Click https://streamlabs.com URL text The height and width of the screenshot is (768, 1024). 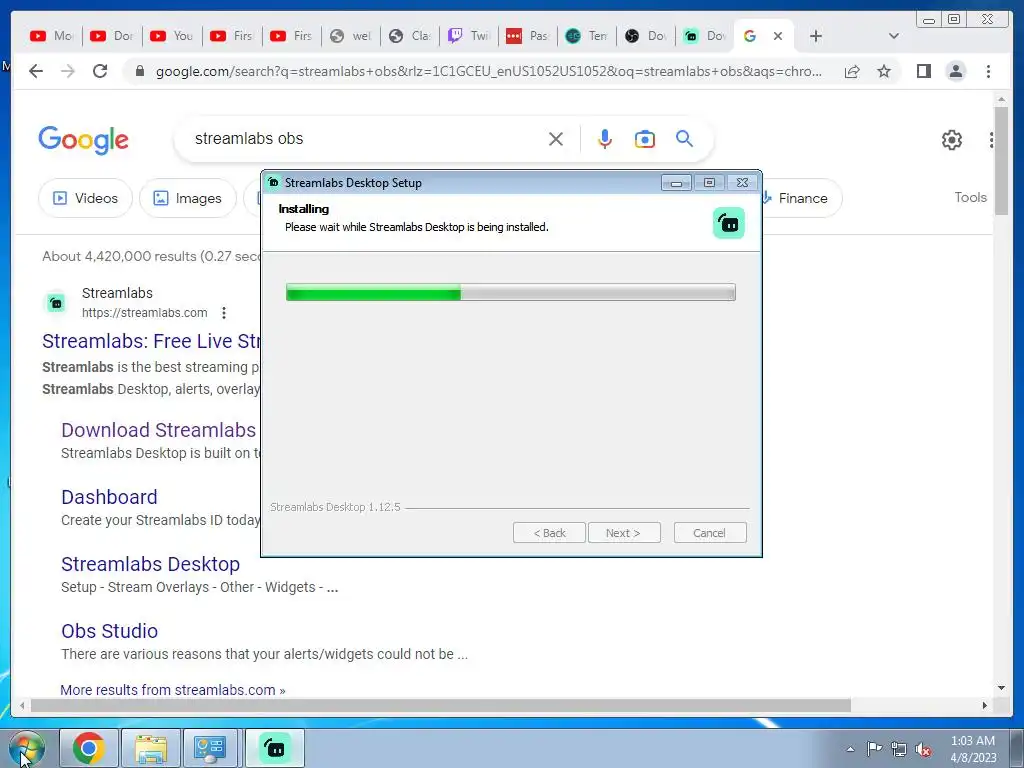[x=144, y=313]
